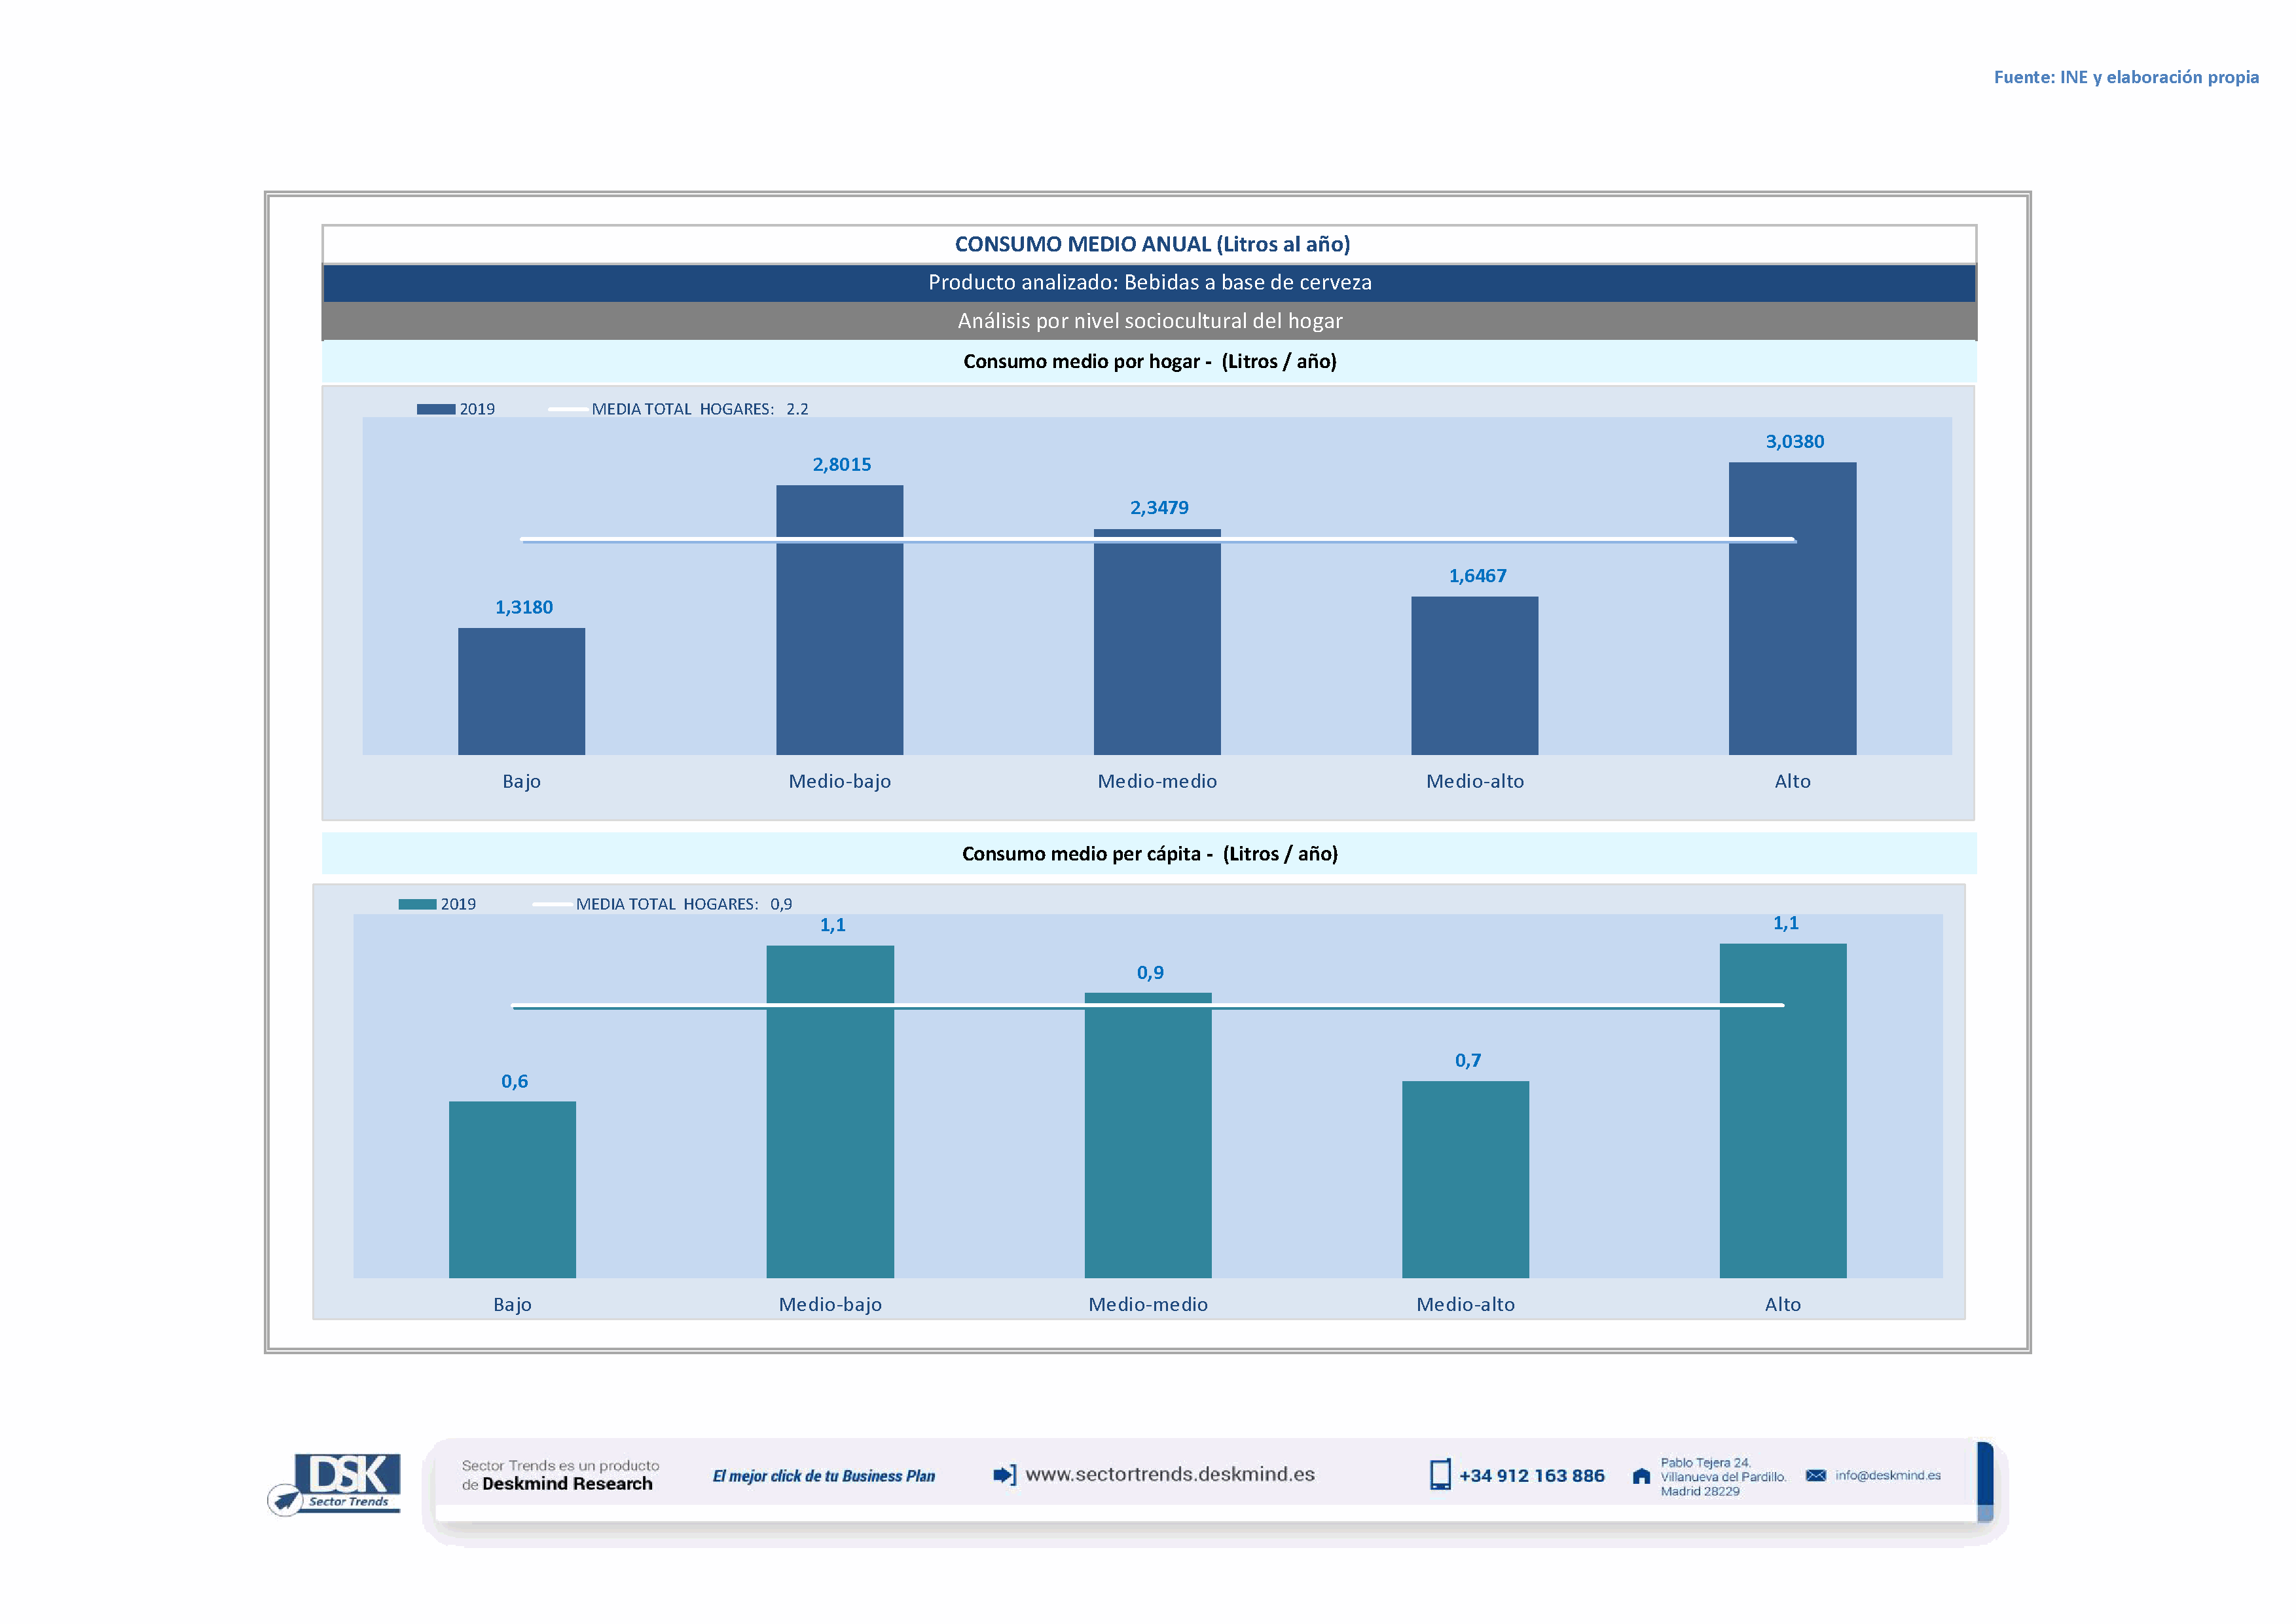Screen dimensions: 2296x1624
Task: Click the dark blue 2019 legend swatch
Action: tap(436, 409)
